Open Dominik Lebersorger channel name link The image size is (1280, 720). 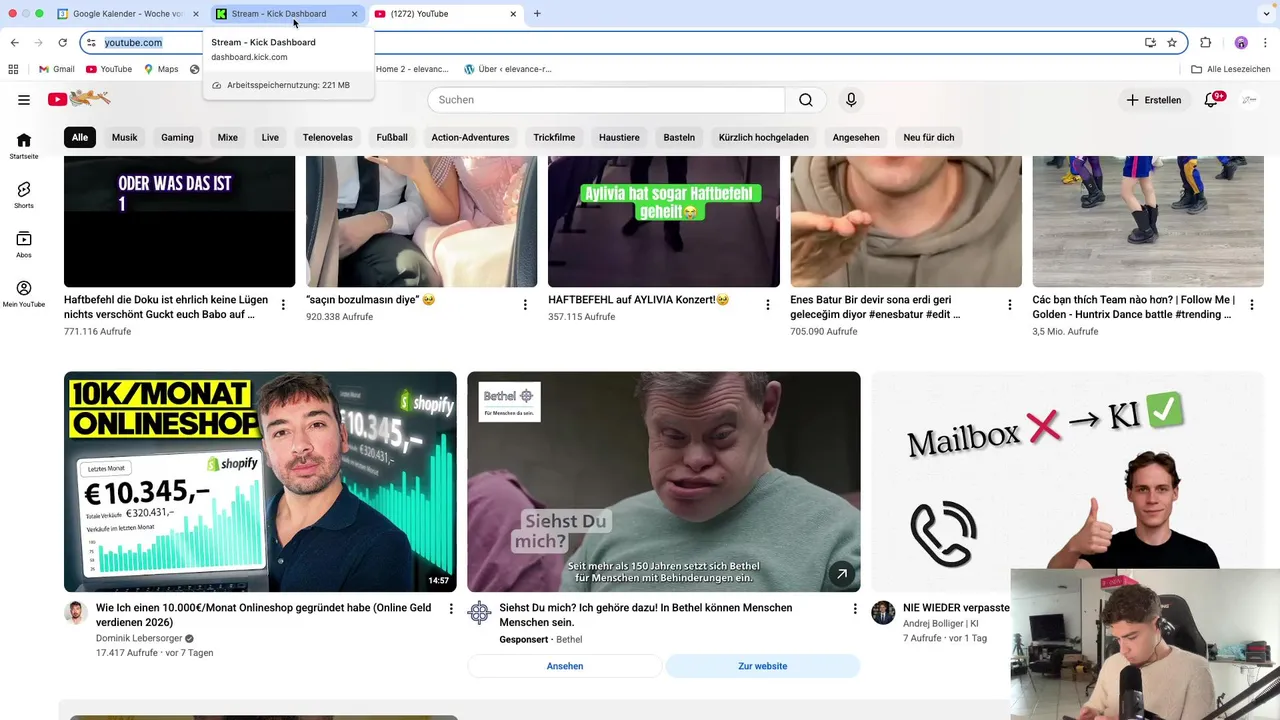click(139, 638)
